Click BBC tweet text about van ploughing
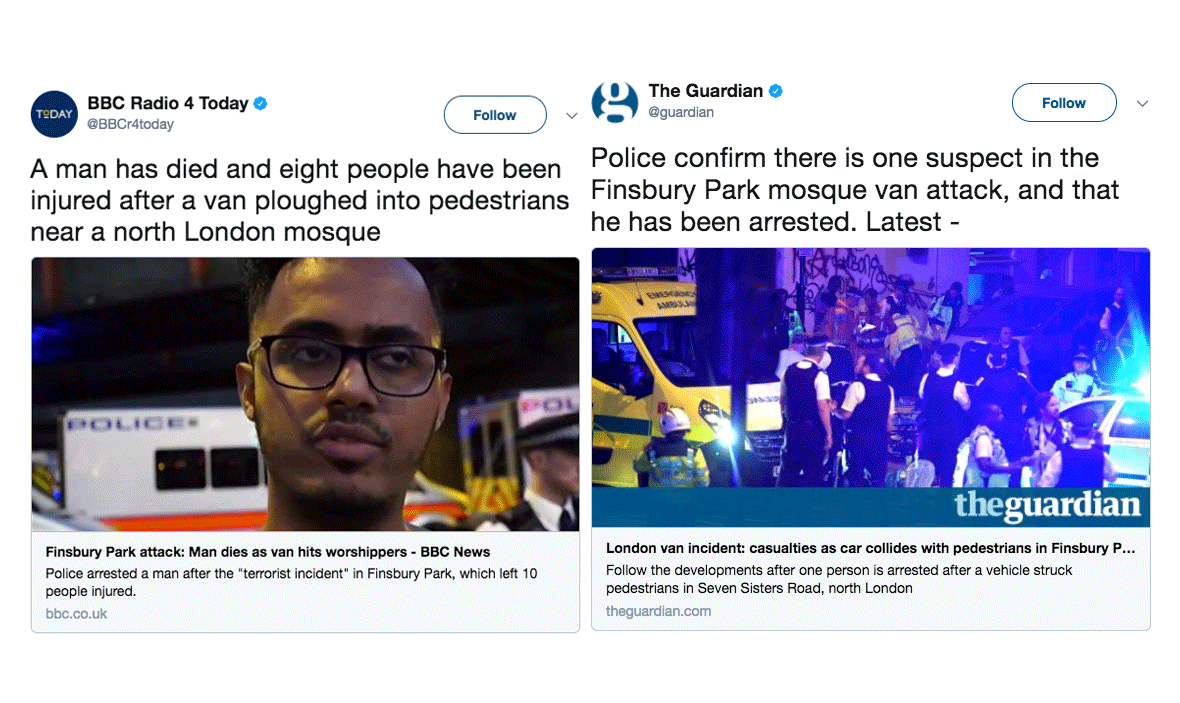The width and height of the screenshot is (1180, 703). [300, 200]
